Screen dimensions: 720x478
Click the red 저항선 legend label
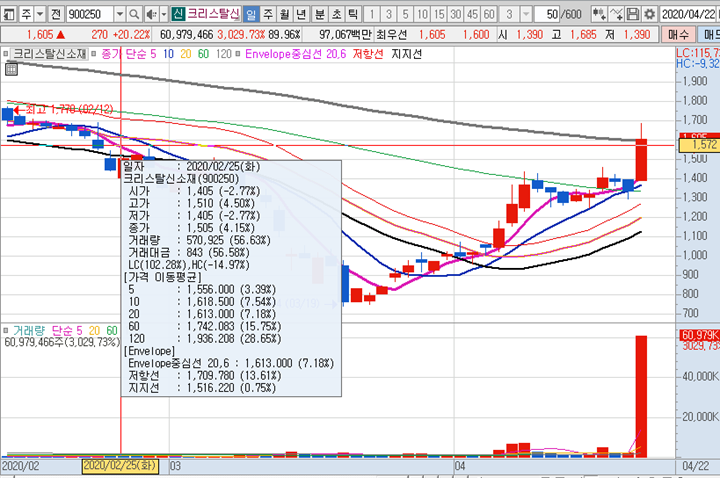pos(368,54)
